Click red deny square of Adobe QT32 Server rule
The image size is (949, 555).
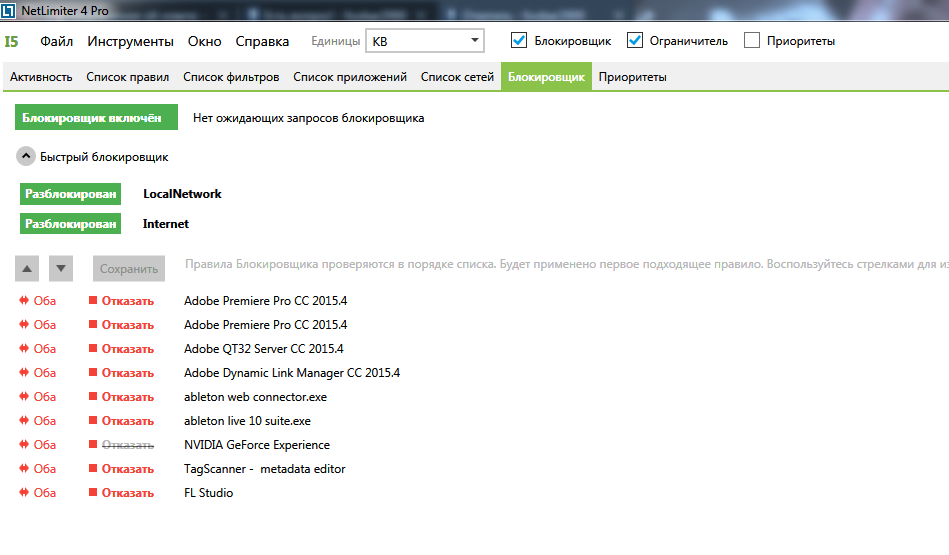click(x=93, y=348)
